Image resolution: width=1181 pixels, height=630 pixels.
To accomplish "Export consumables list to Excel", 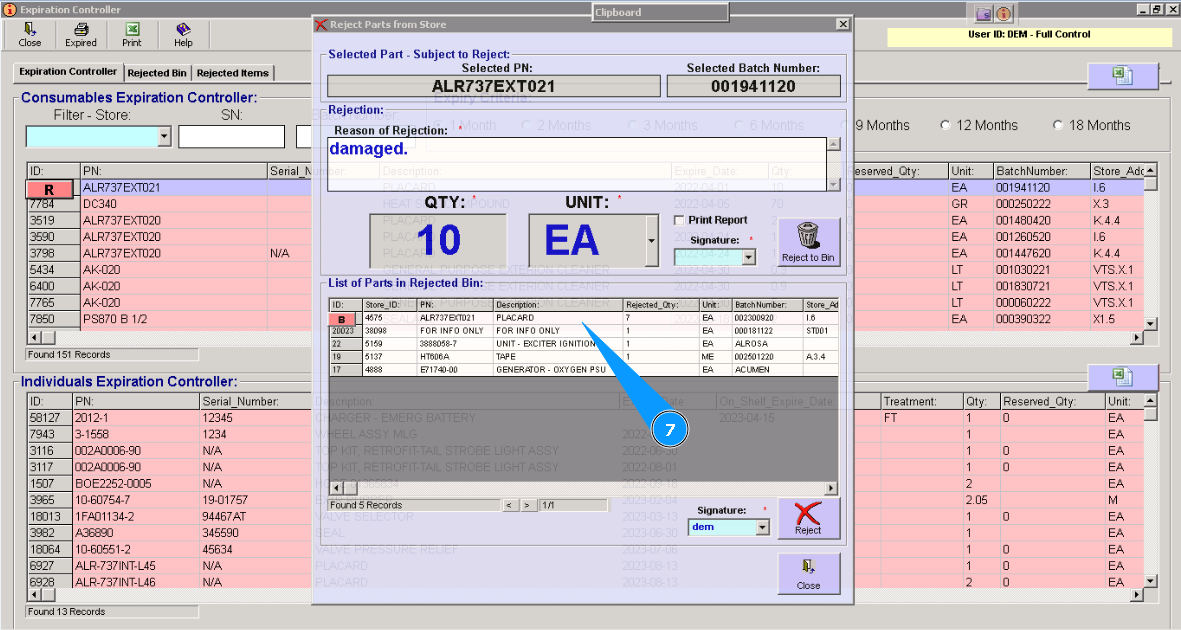I will point(1122,75).
